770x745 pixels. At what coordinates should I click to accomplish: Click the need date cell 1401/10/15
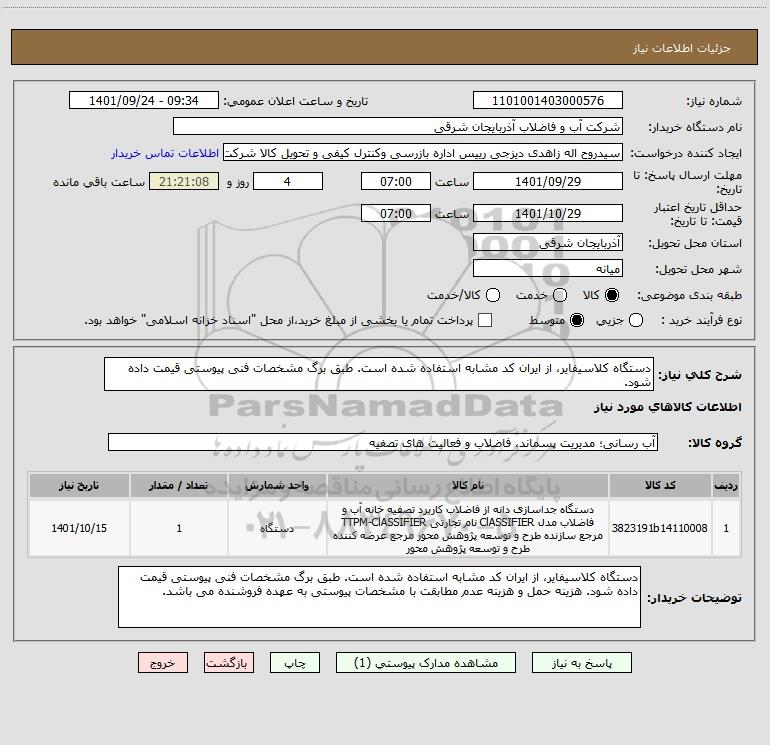(x=79, y=528)
